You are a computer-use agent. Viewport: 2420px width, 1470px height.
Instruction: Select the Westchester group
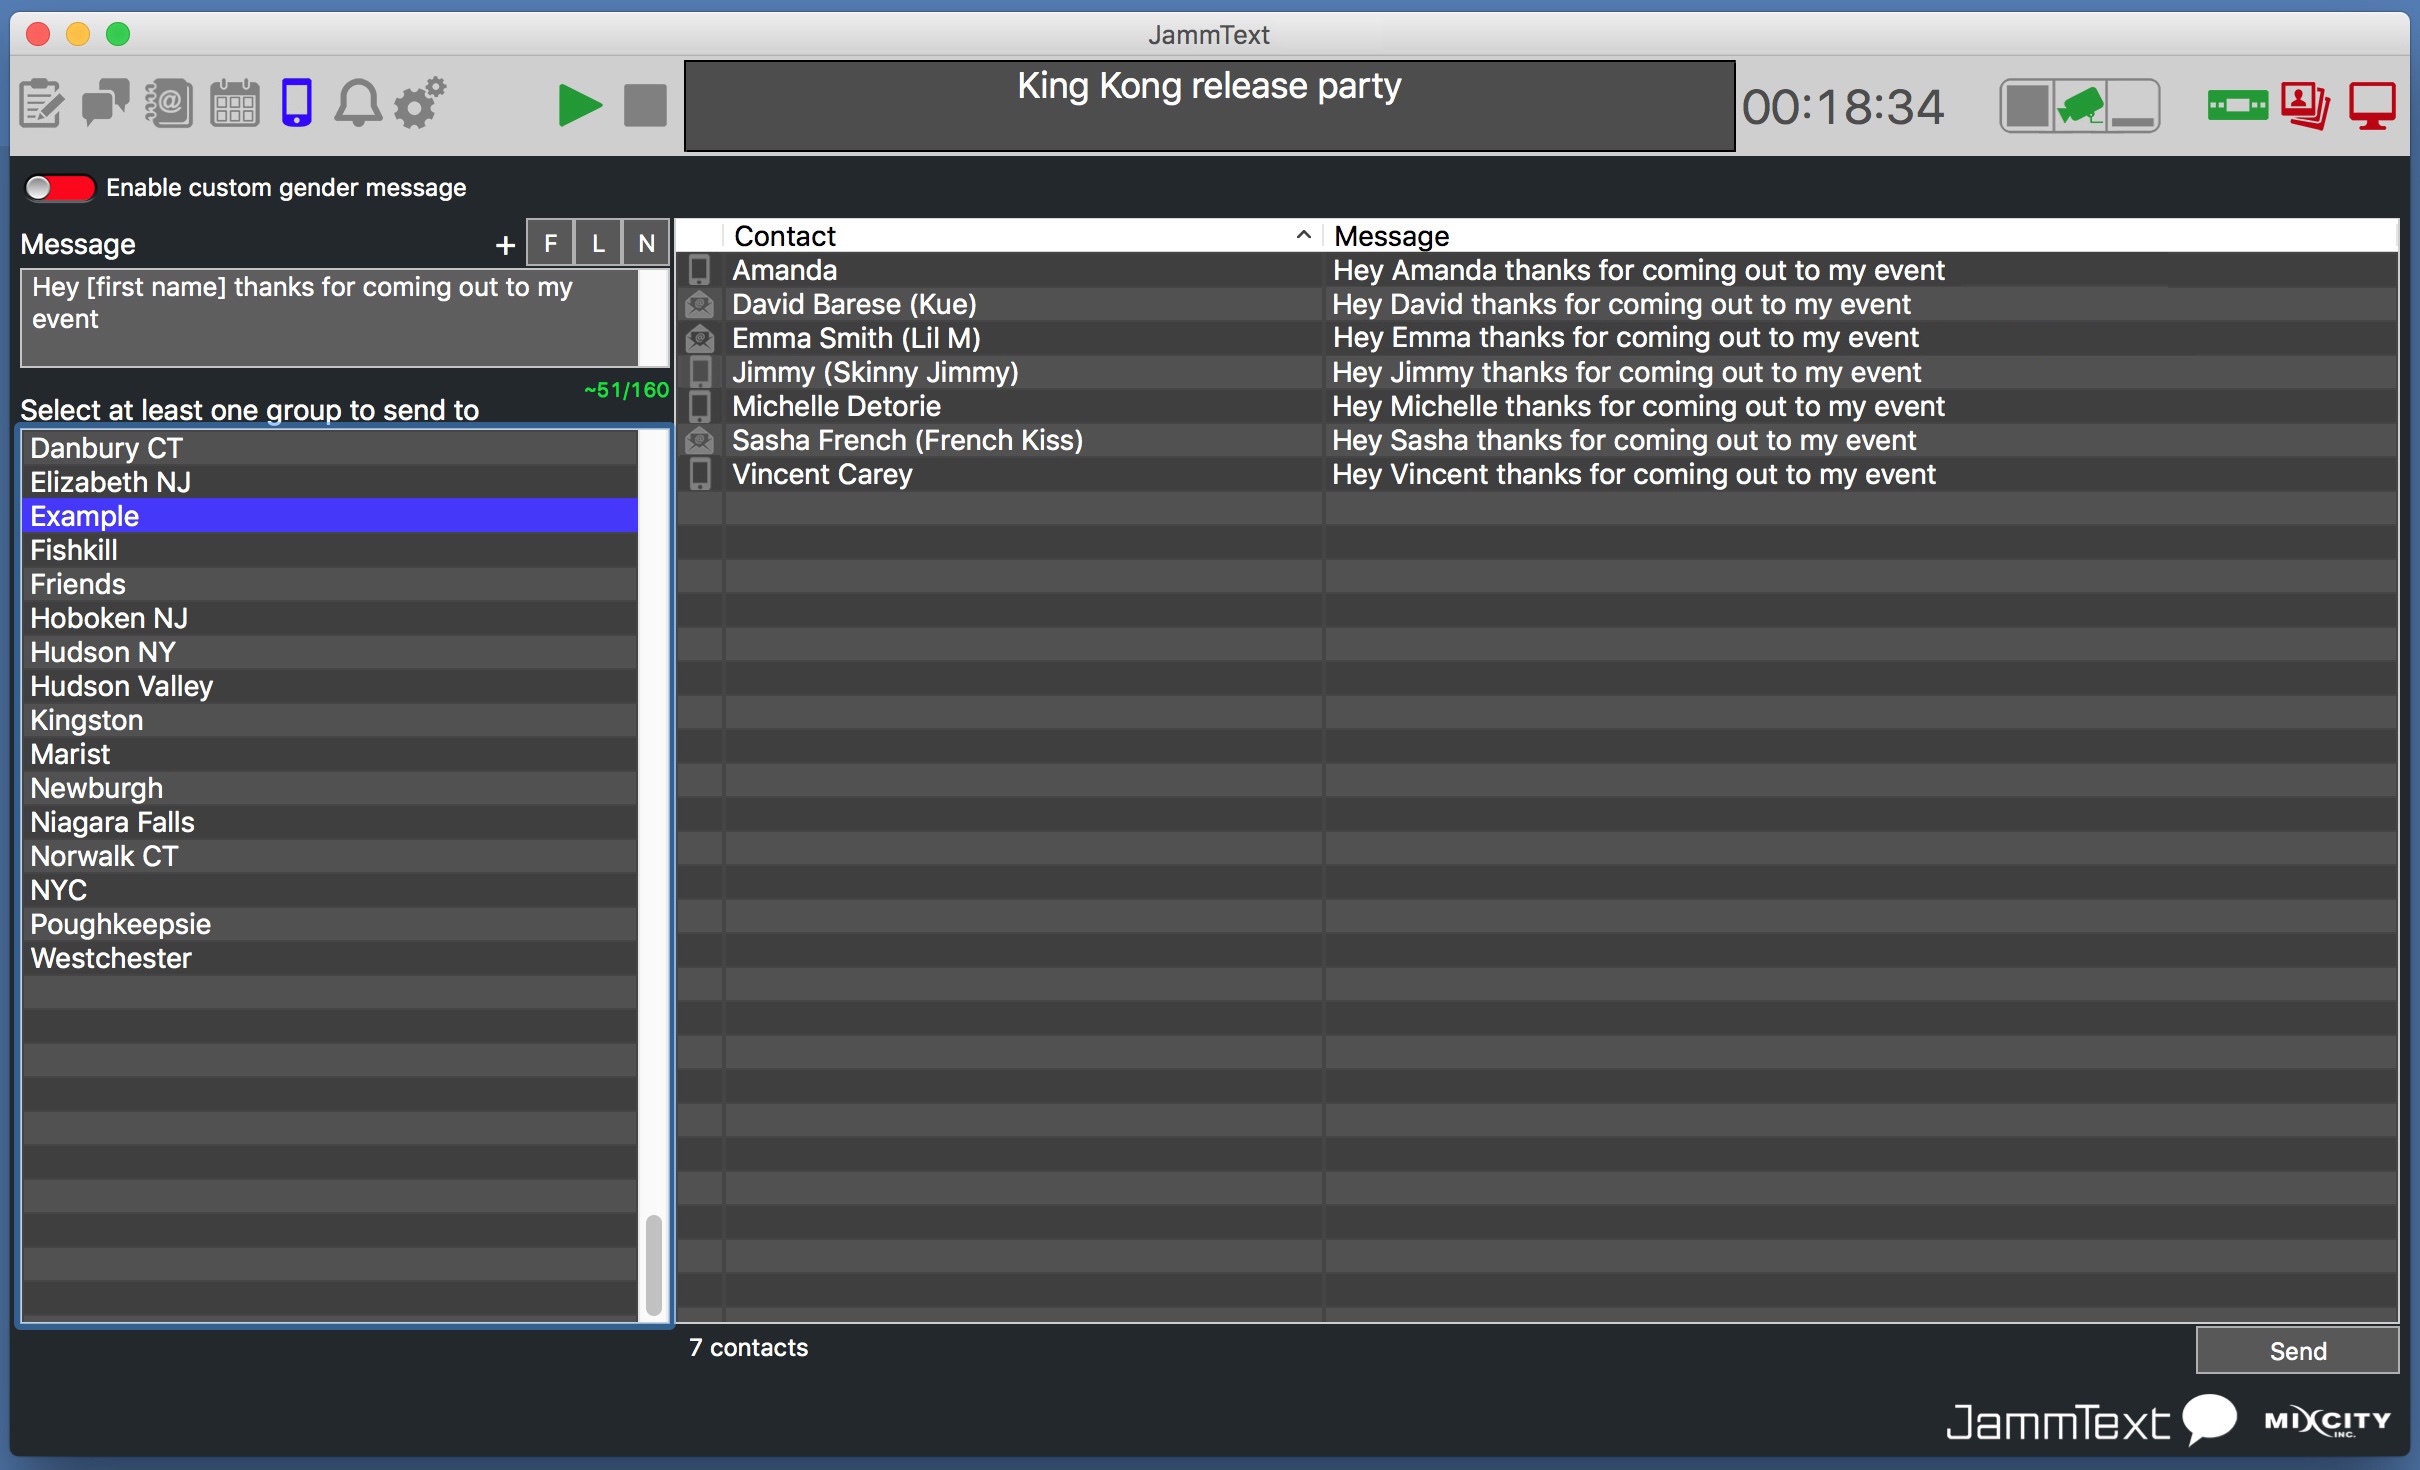click(329, 958)
